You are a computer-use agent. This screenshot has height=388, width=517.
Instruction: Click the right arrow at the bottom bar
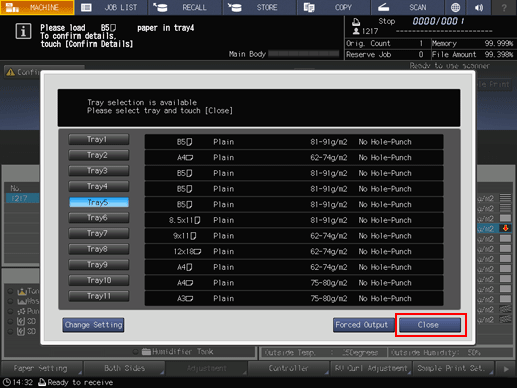click(506, 369)
